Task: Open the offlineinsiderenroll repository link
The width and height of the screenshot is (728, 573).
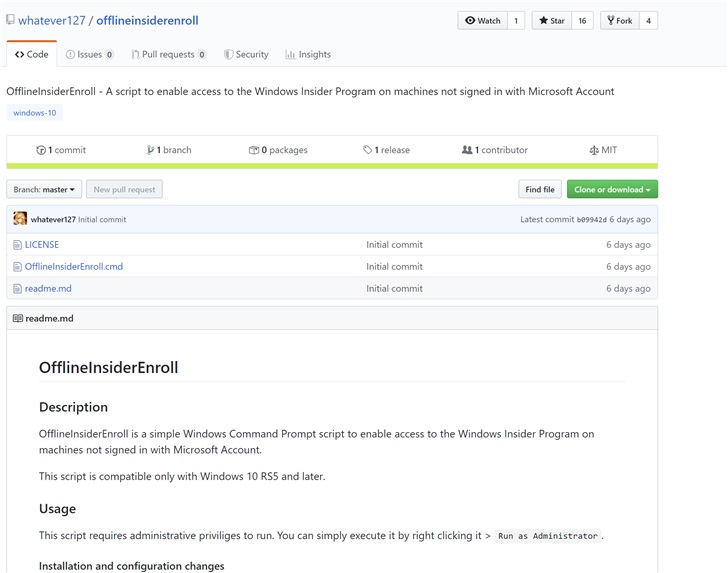Action: [147, 20]
